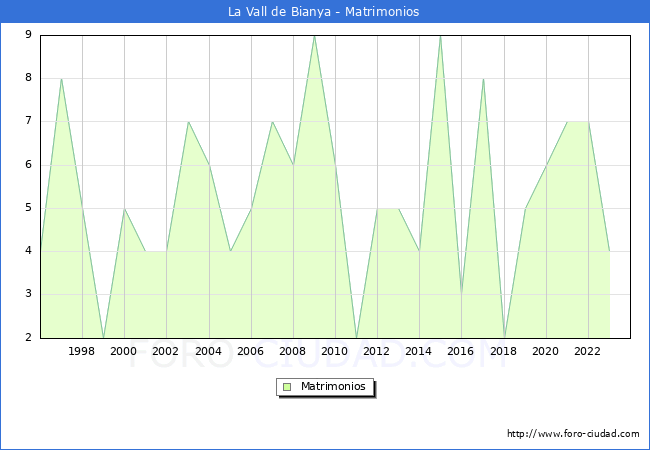Click the Matrimonios legend label

333,386
